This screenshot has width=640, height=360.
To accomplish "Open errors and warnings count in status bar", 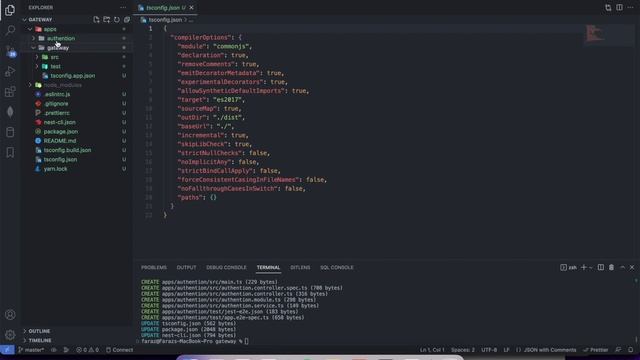I will click(87, 350).
